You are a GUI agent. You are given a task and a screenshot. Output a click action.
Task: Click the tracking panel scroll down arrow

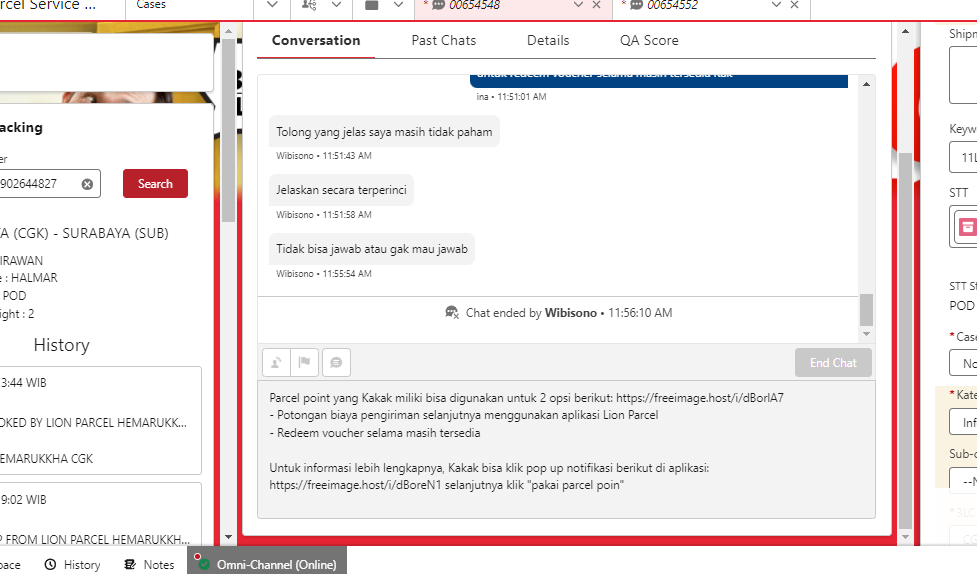(x=229, y=537)
